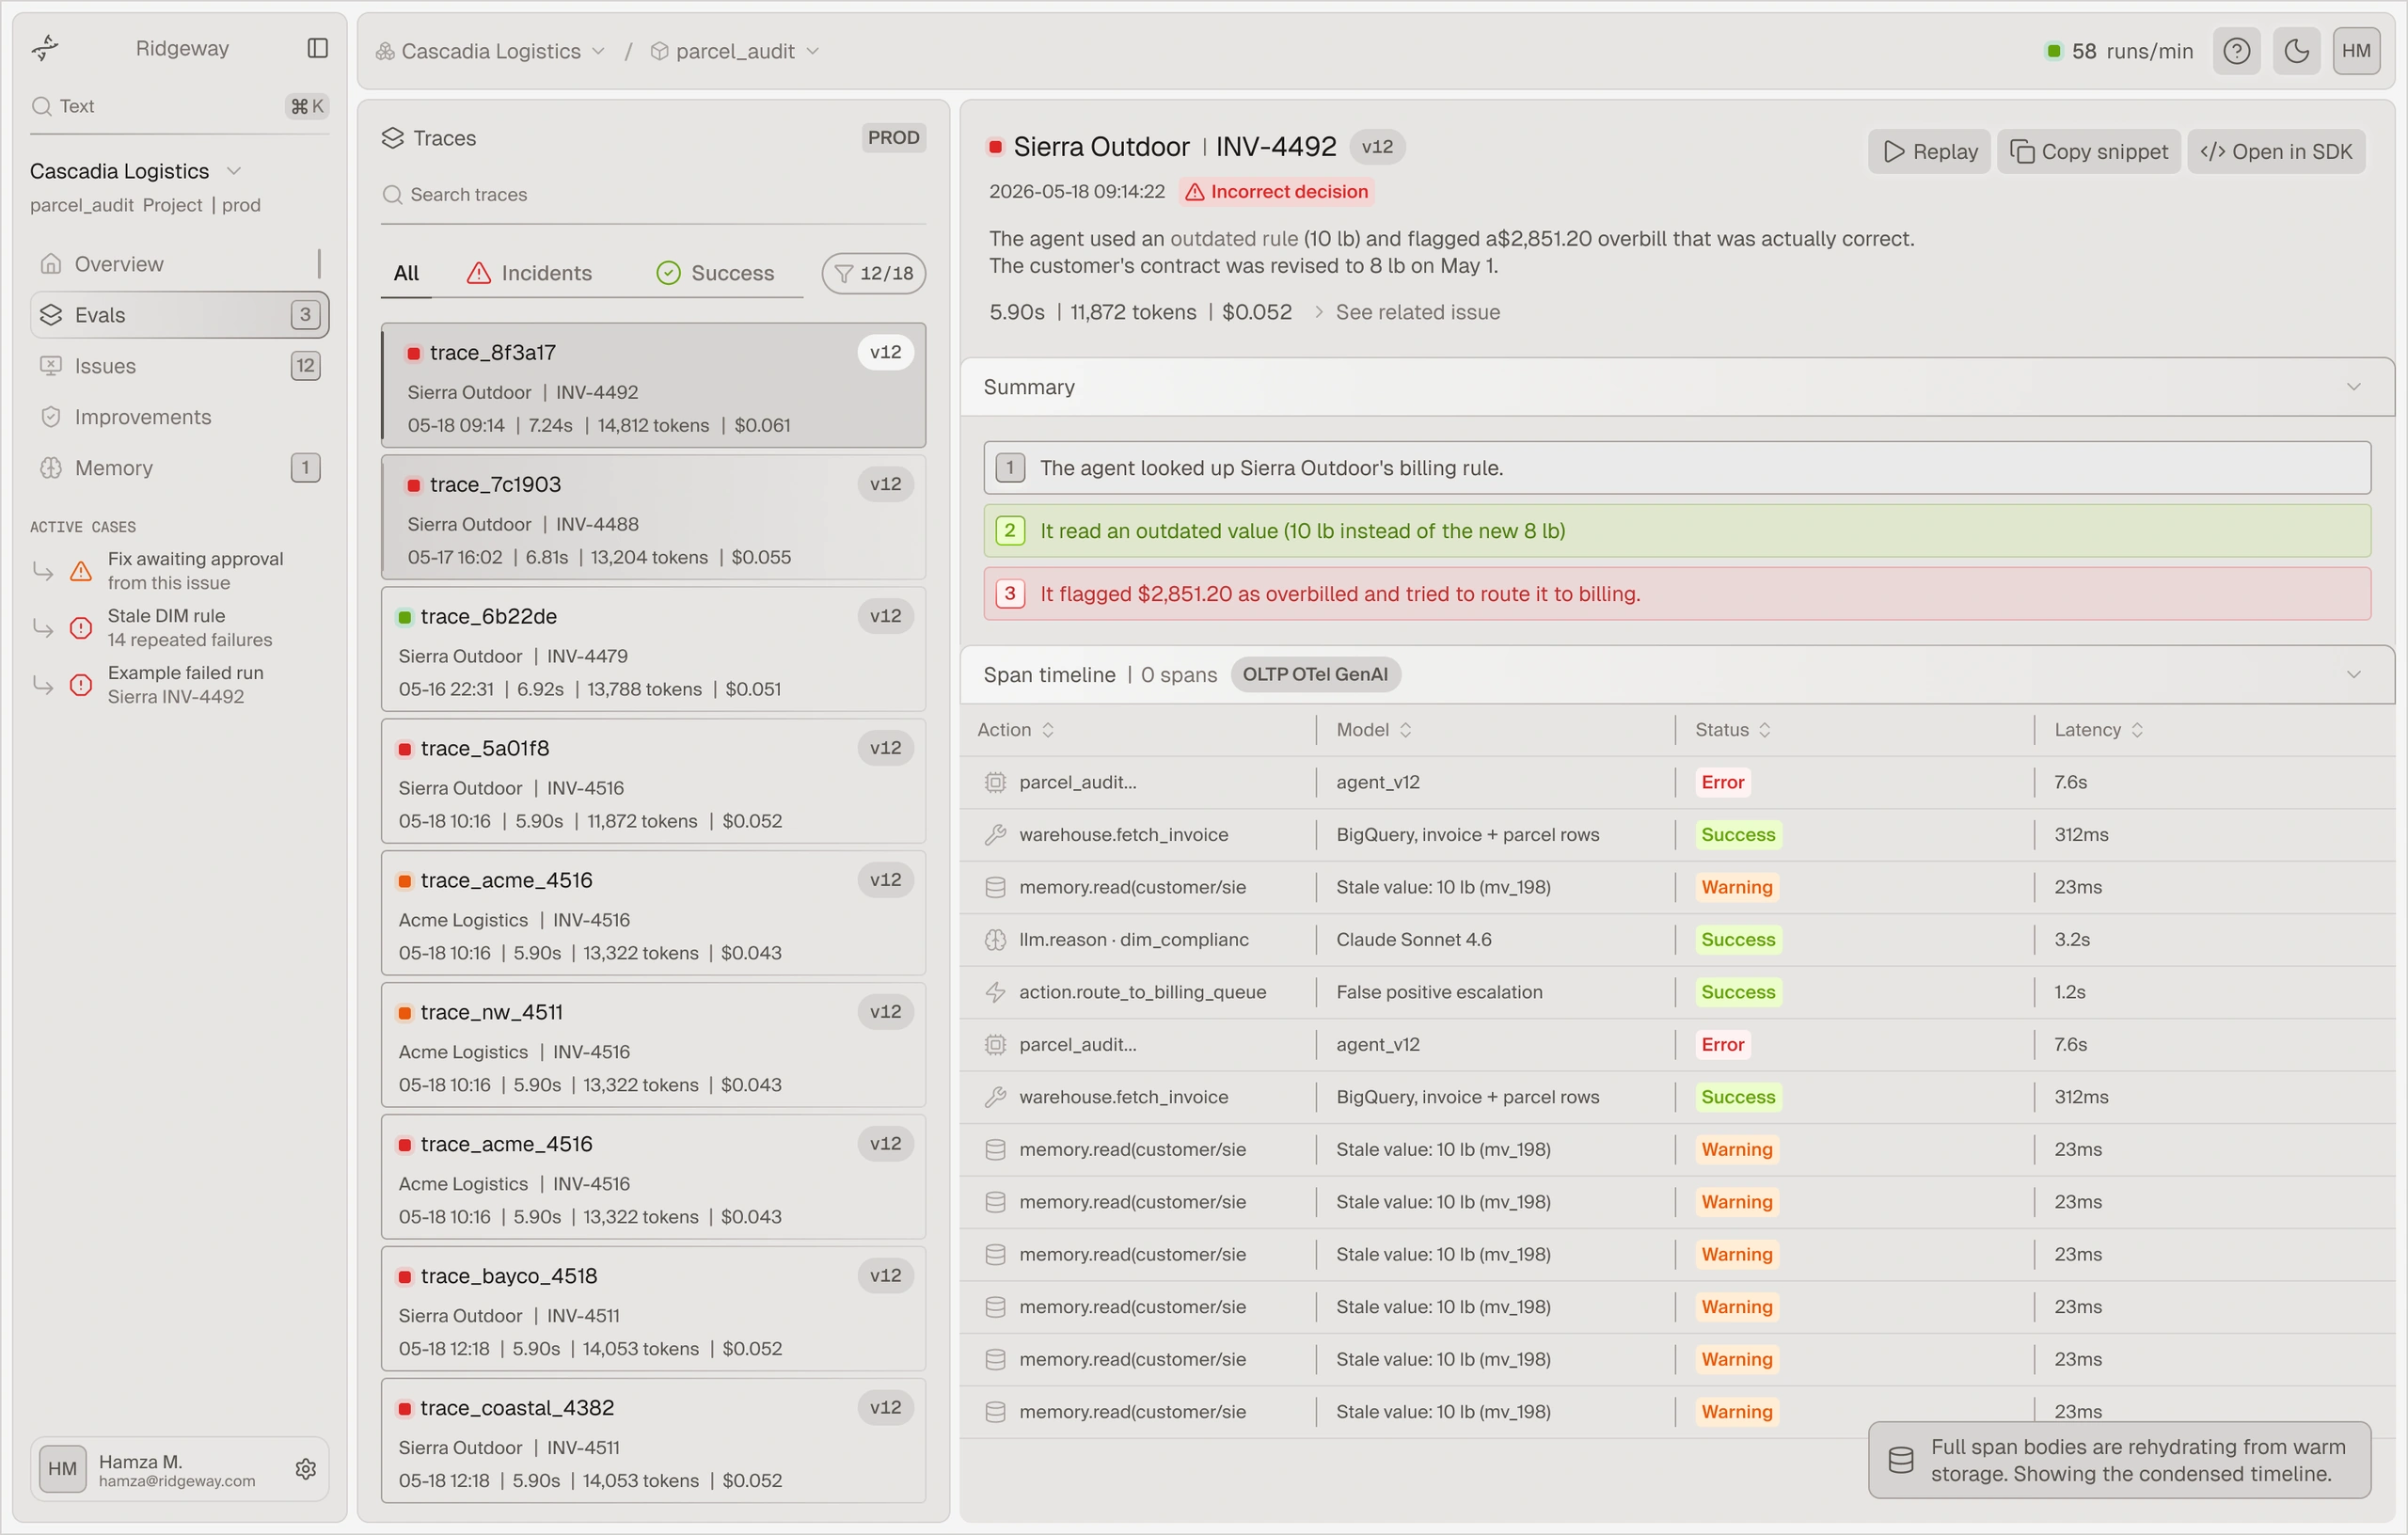Toggle dark mode moon icon
The width and height of the screenshot is (2408, 1535).
(x=2297, y=51)
